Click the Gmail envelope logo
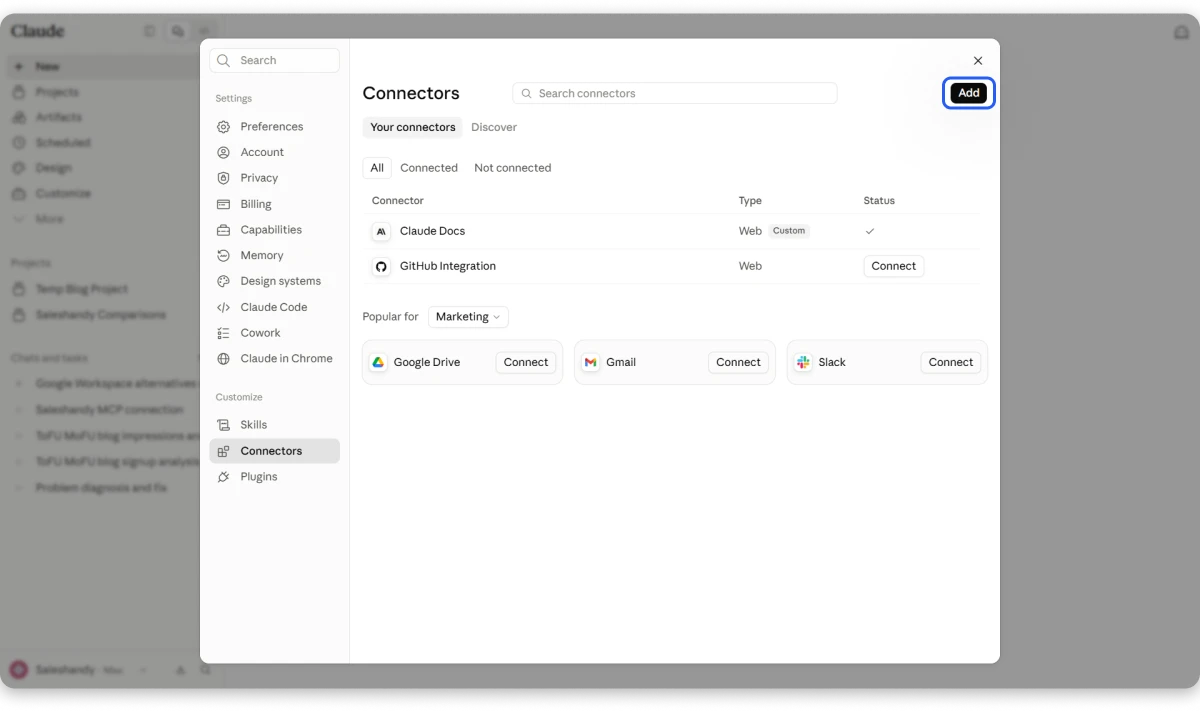 (591, 362)
